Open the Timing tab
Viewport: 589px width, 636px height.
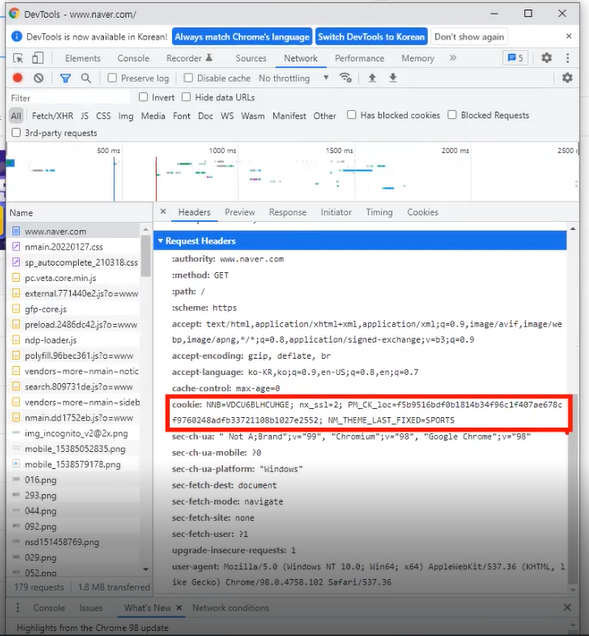coord(379,212)
